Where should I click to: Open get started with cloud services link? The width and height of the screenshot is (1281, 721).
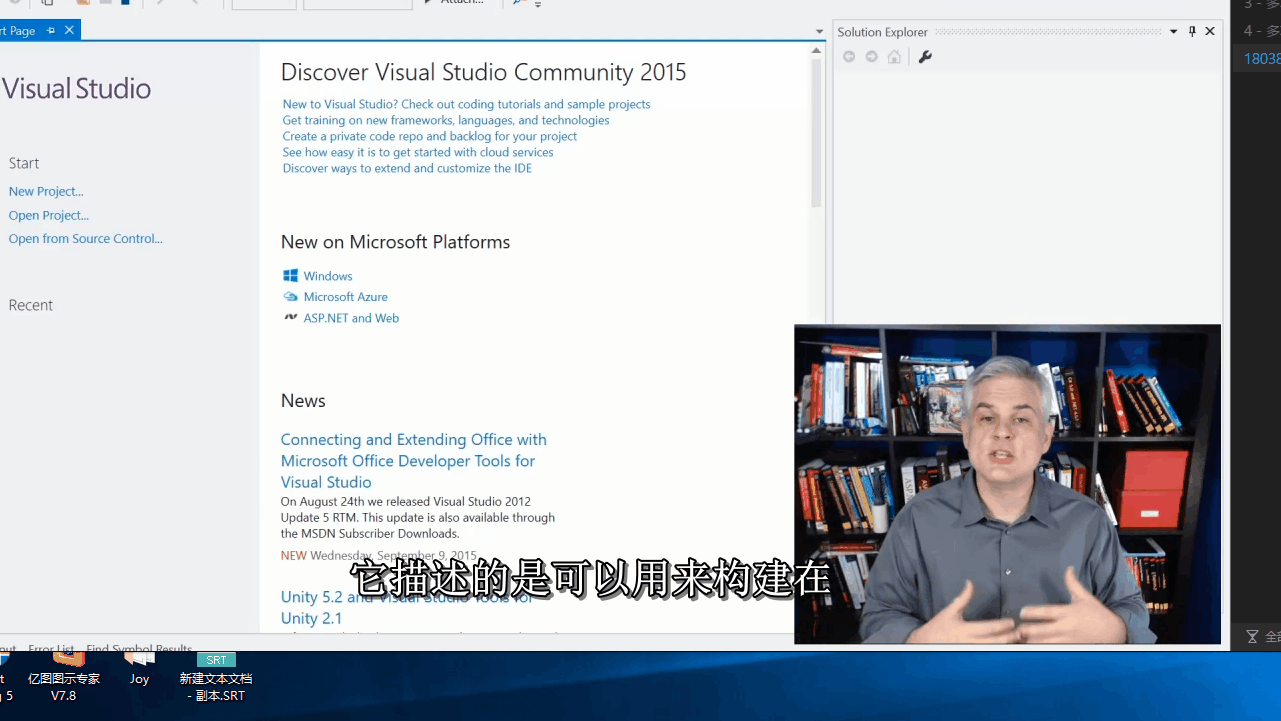tap(418, 152)
